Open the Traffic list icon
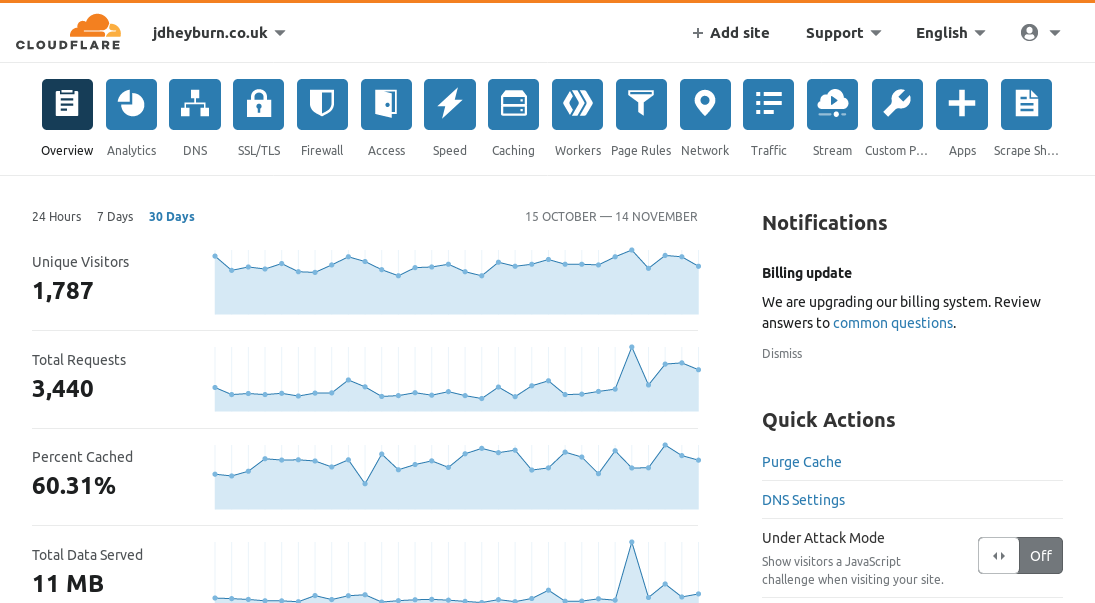The width and height of the screenshot is (1095, 603). pos(768,105)
